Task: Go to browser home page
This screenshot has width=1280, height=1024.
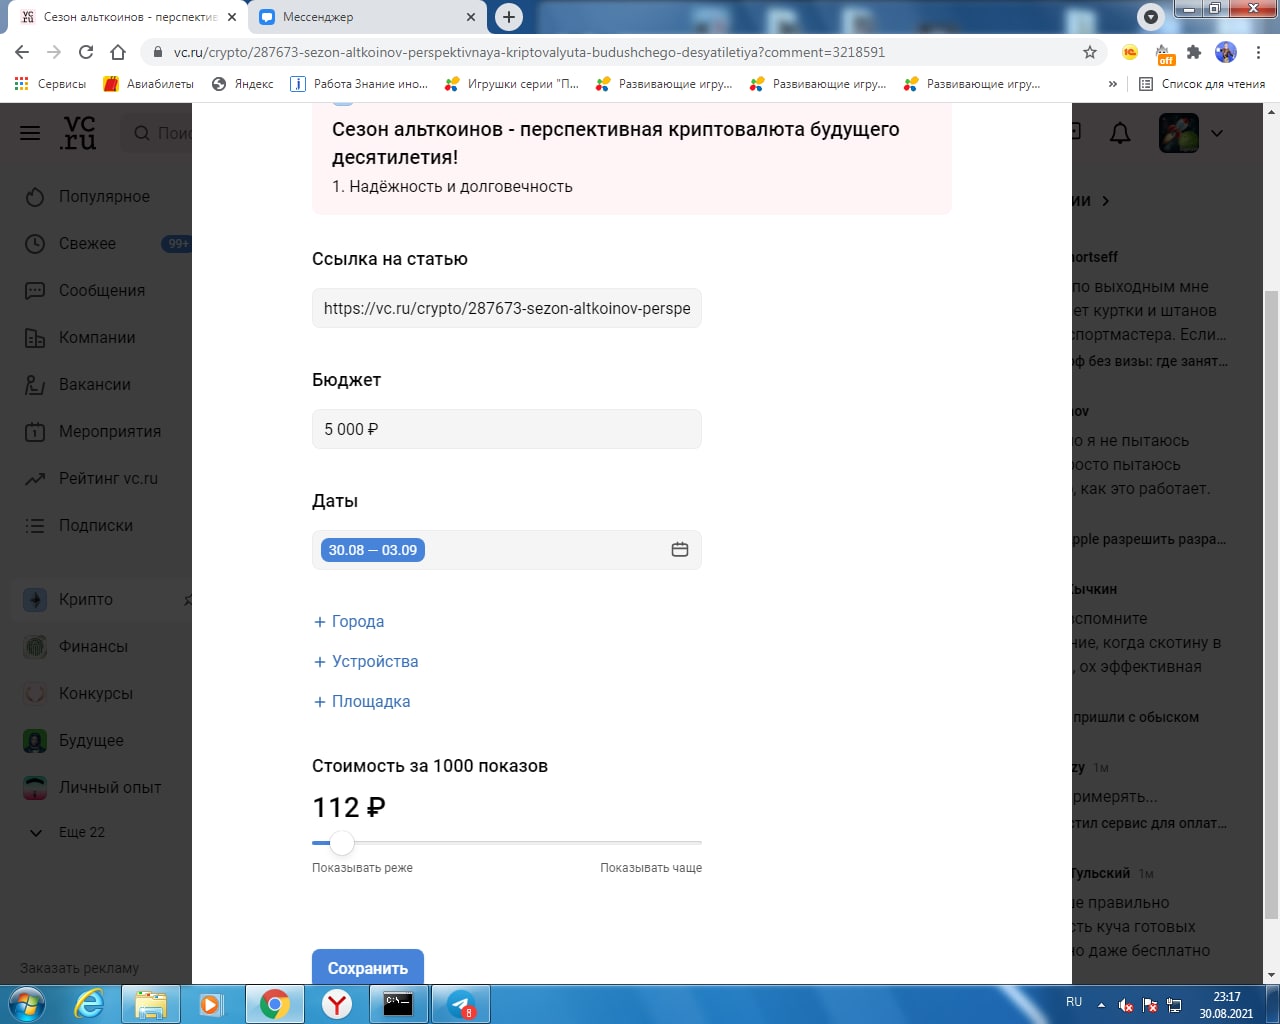Action: pos(118,52)
